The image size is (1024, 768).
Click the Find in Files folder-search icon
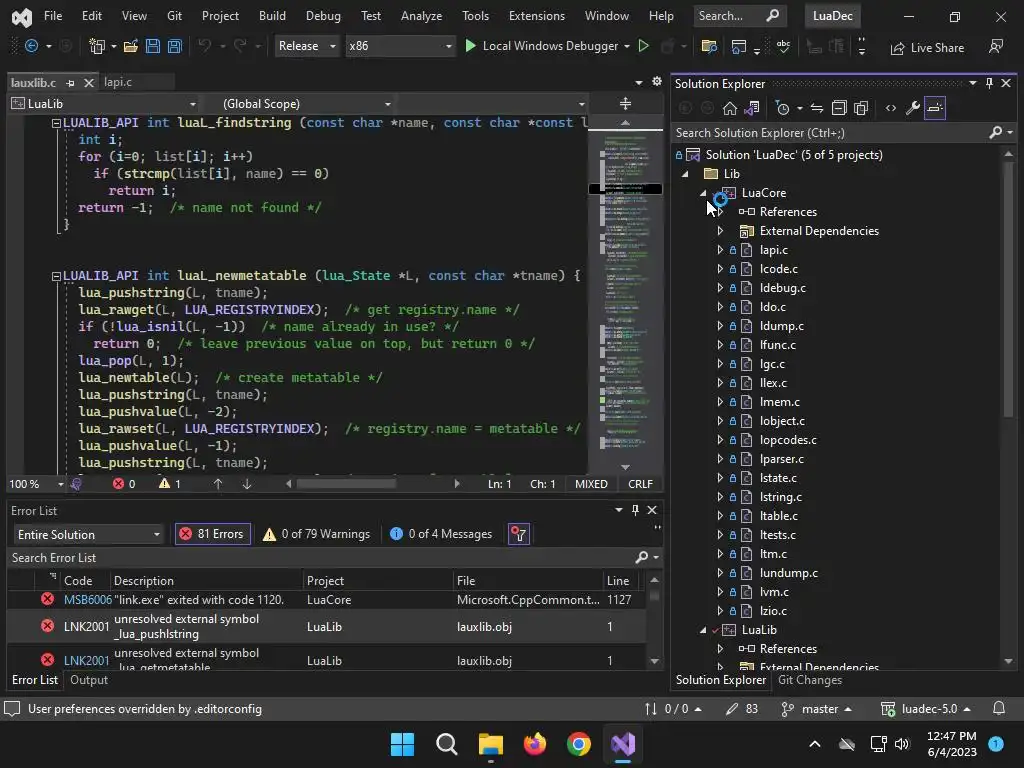709,46
